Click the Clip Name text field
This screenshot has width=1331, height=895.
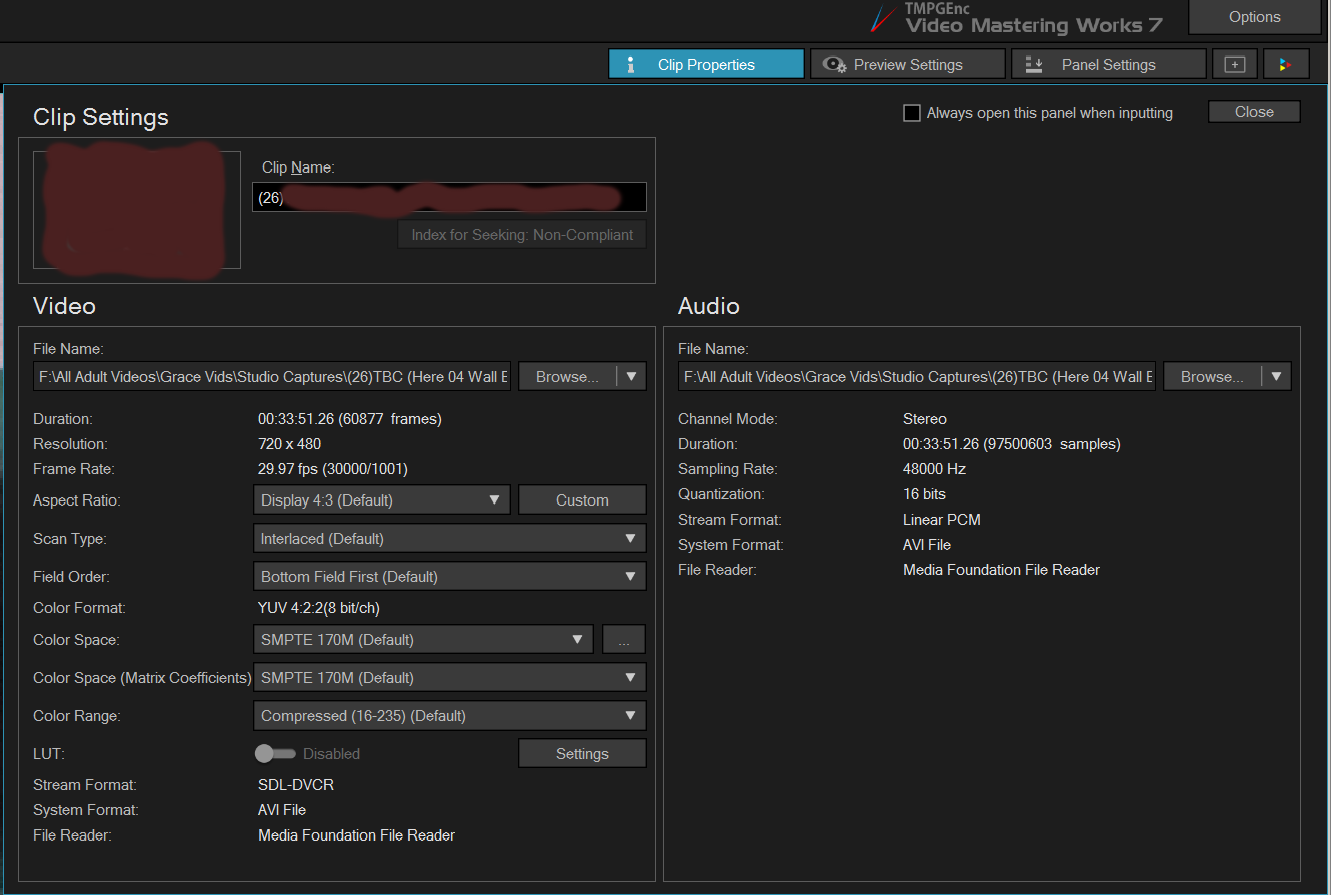click(449, 198)
